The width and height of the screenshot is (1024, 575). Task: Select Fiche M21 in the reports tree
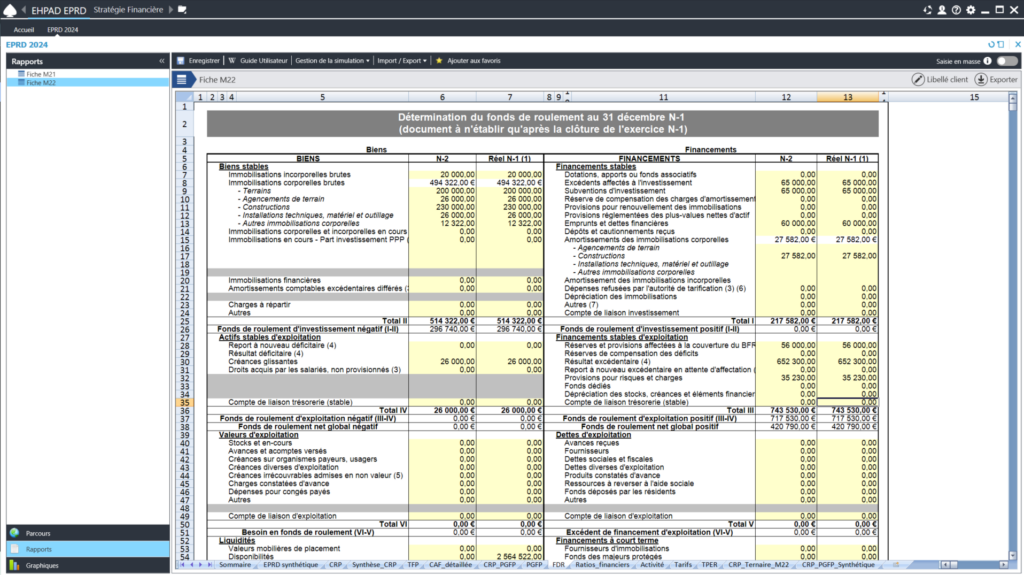click(40, 74)
